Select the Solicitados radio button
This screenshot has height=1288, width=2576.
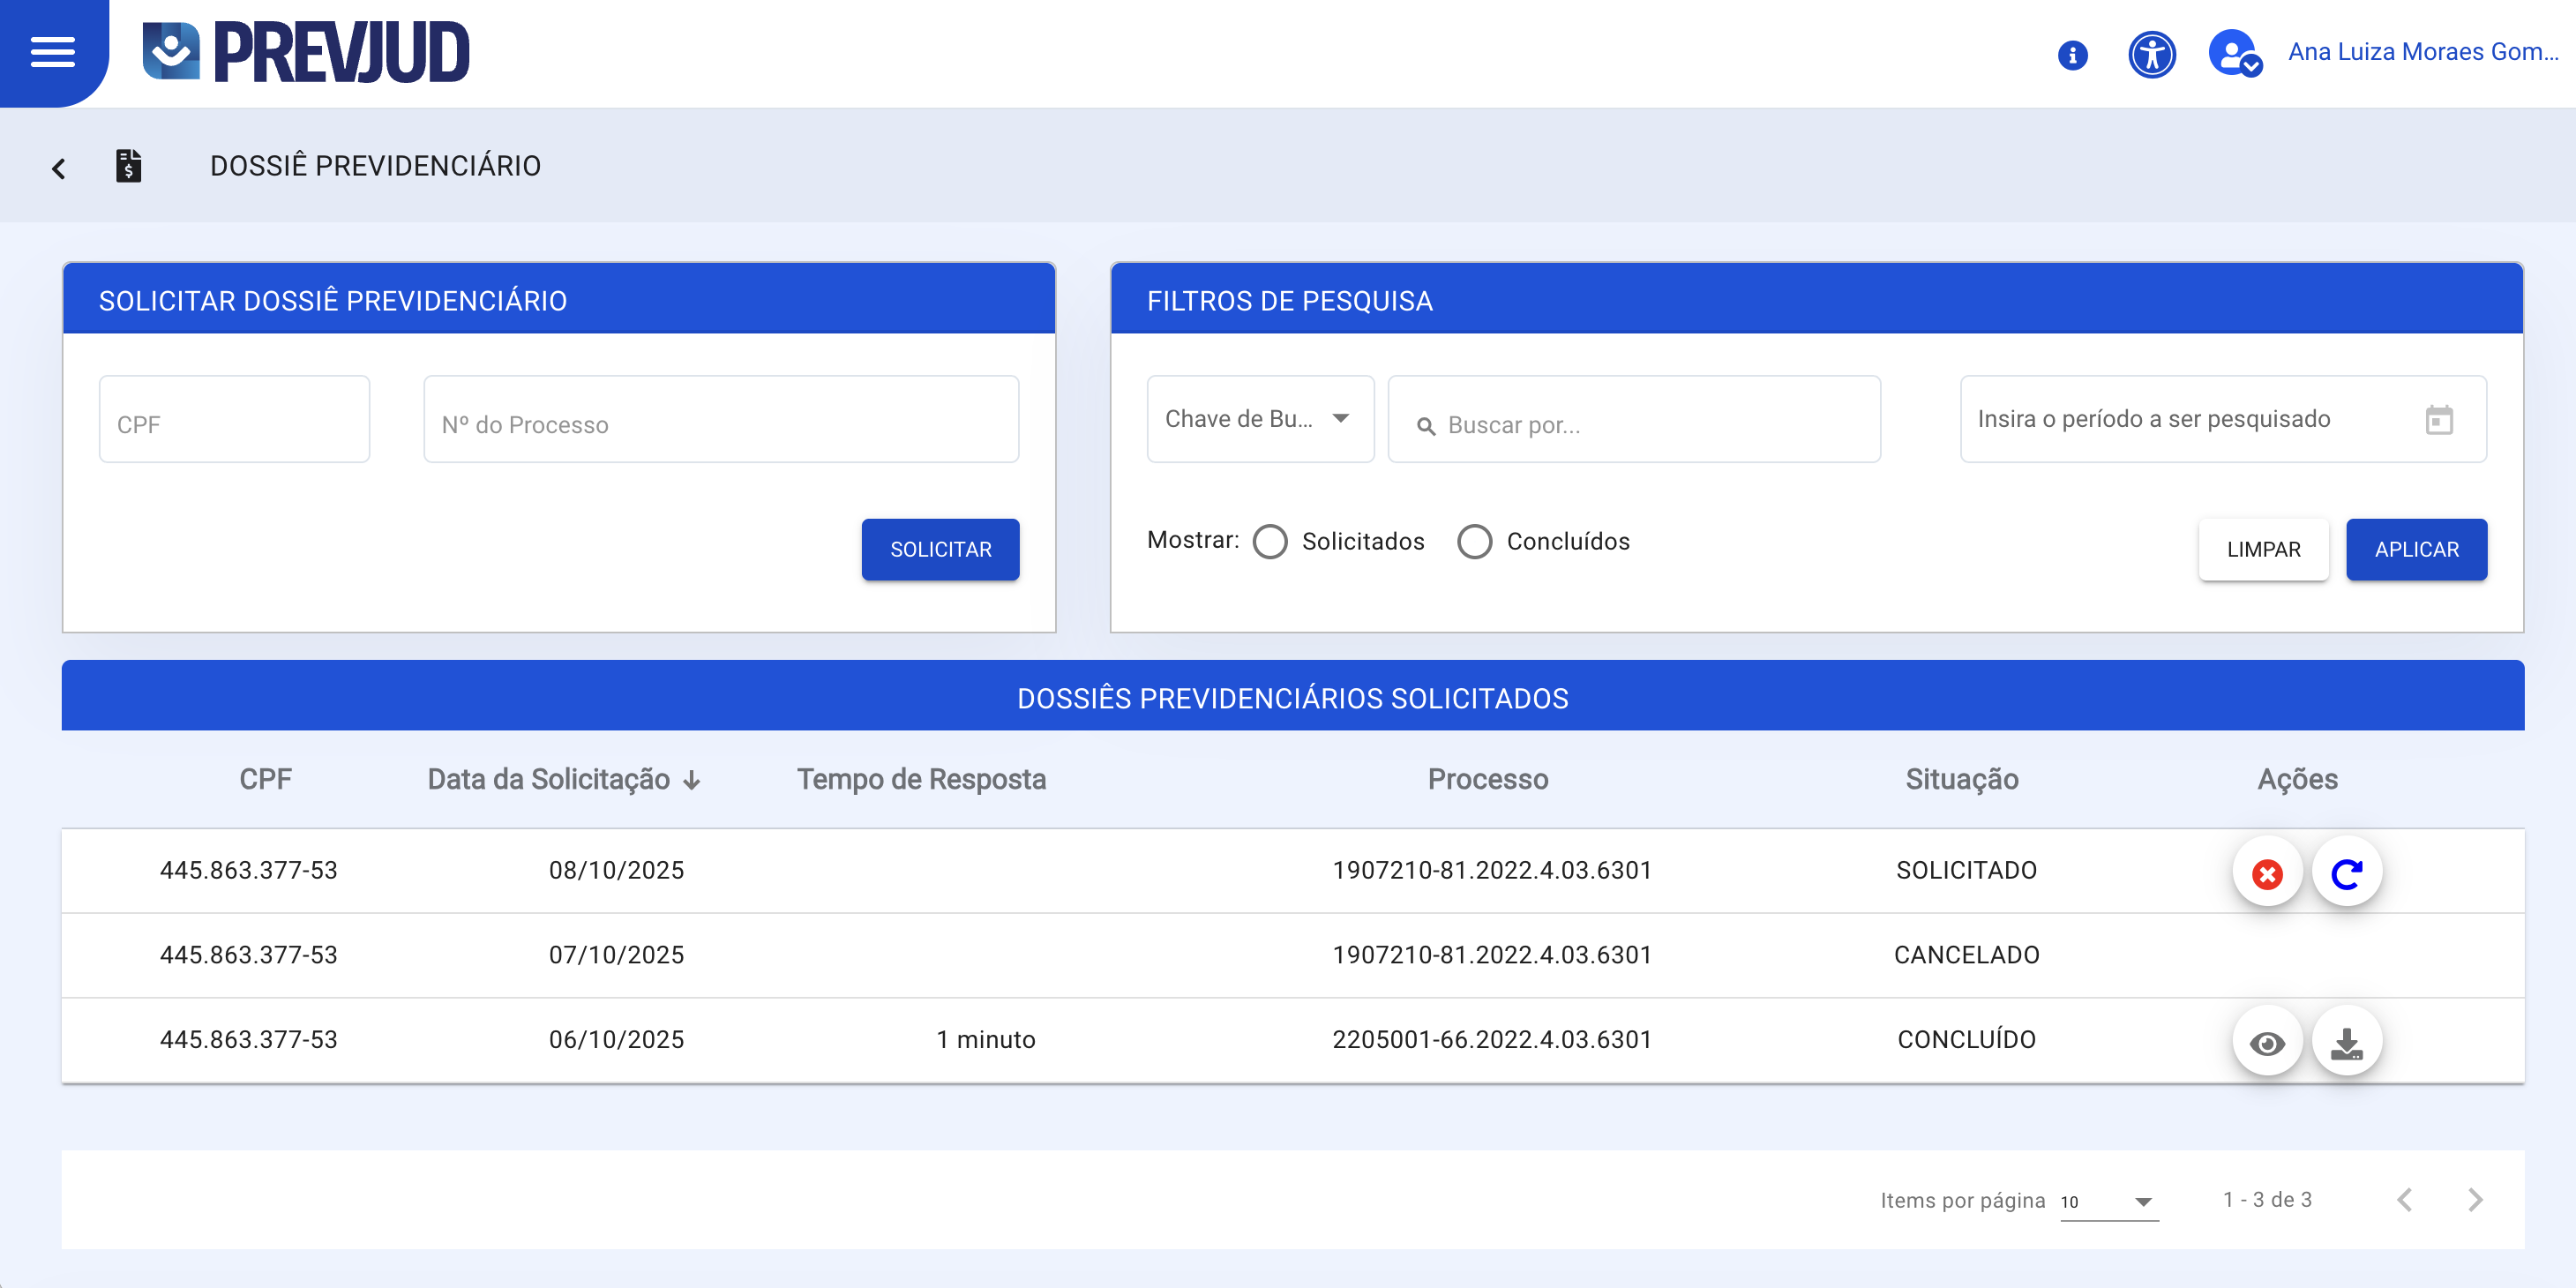click(1271, 541)
